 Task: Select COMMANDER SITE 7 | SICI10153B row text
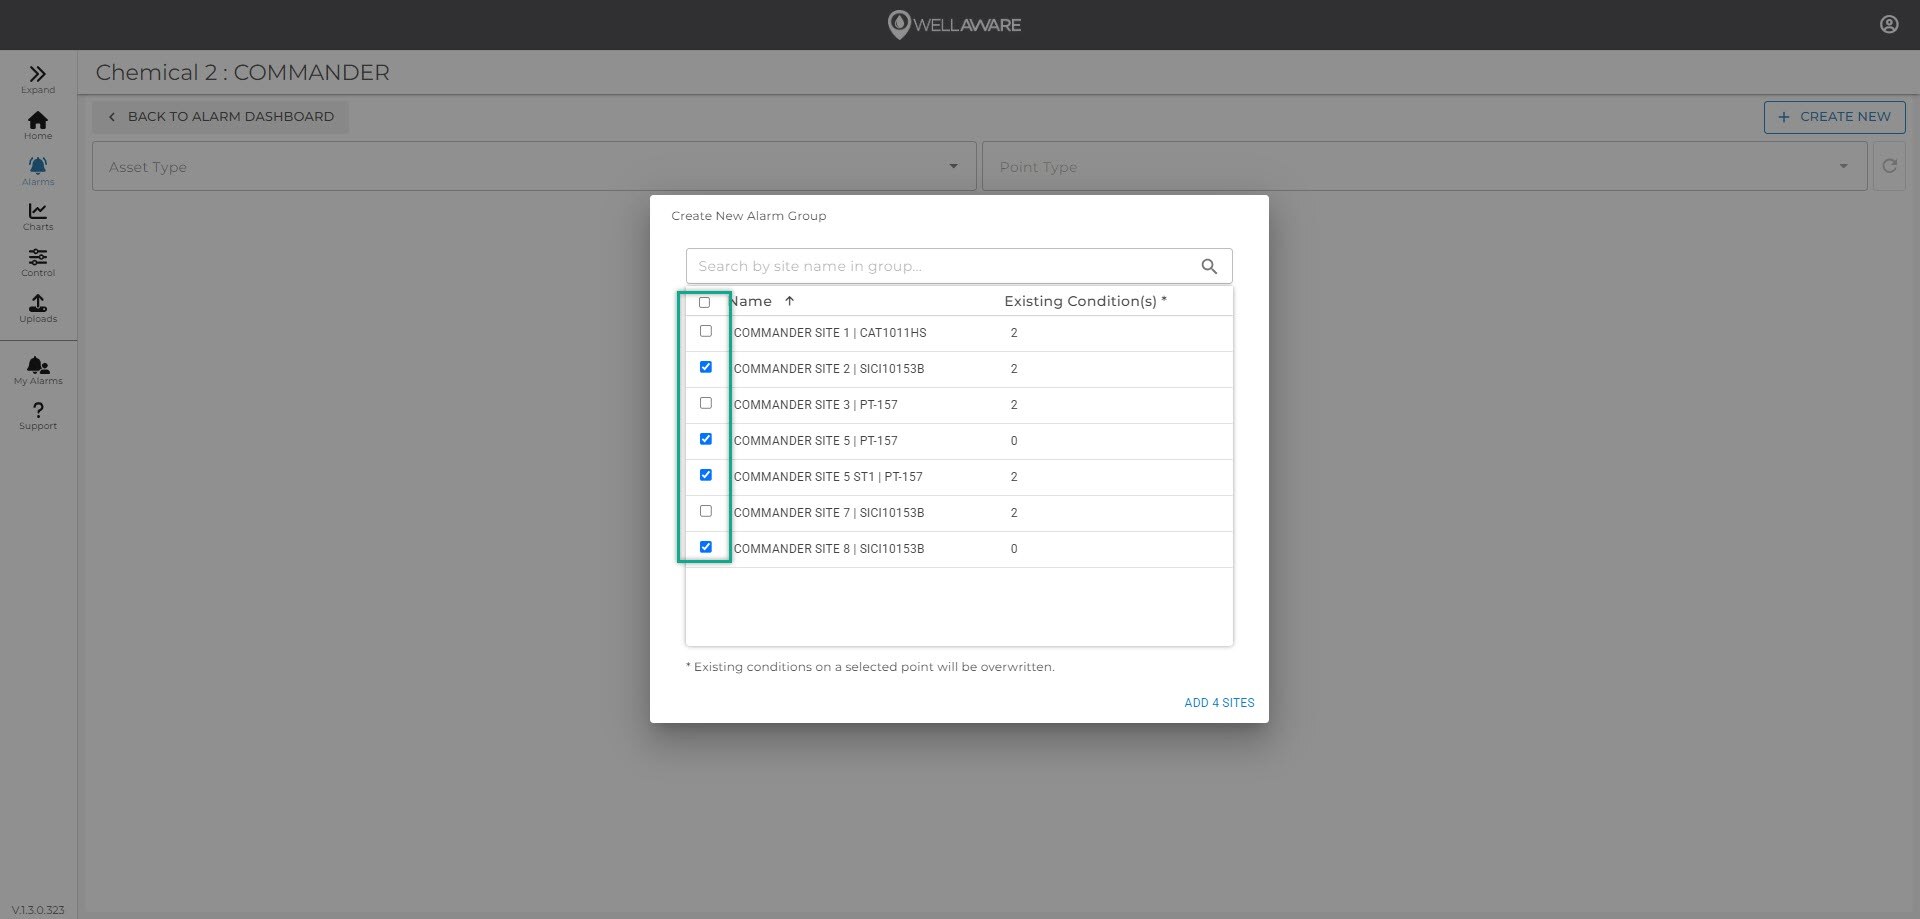pyautogui.click(x=829, y=513)
